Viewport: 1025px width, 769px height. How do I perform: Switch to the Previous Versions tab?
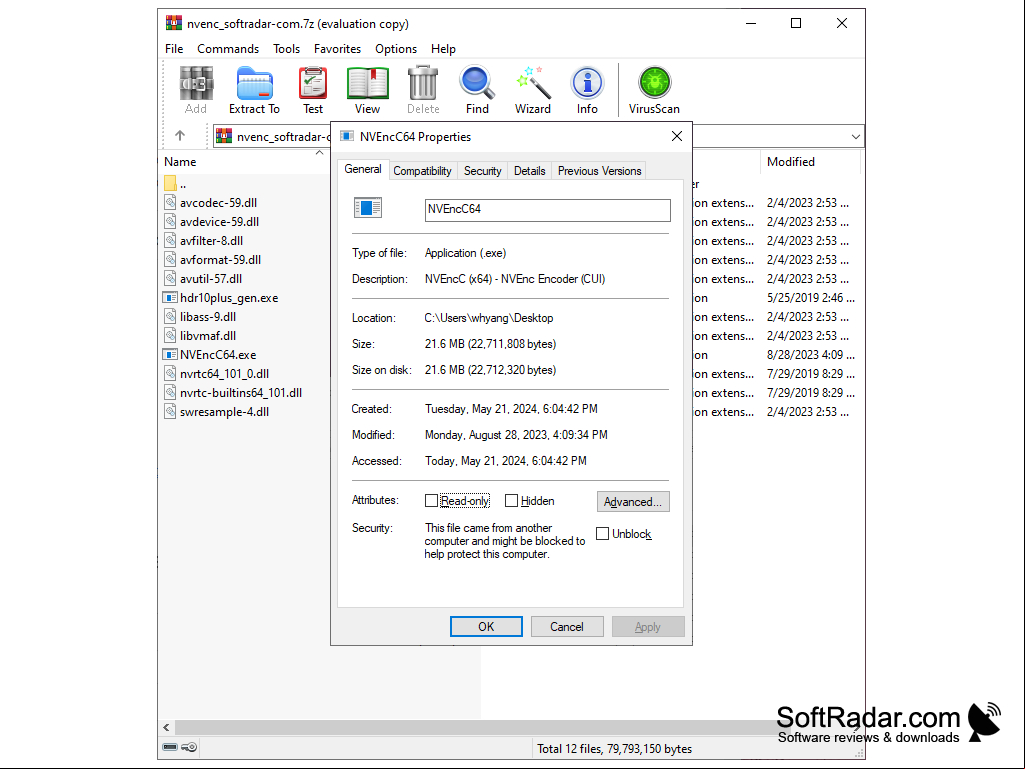599,171
